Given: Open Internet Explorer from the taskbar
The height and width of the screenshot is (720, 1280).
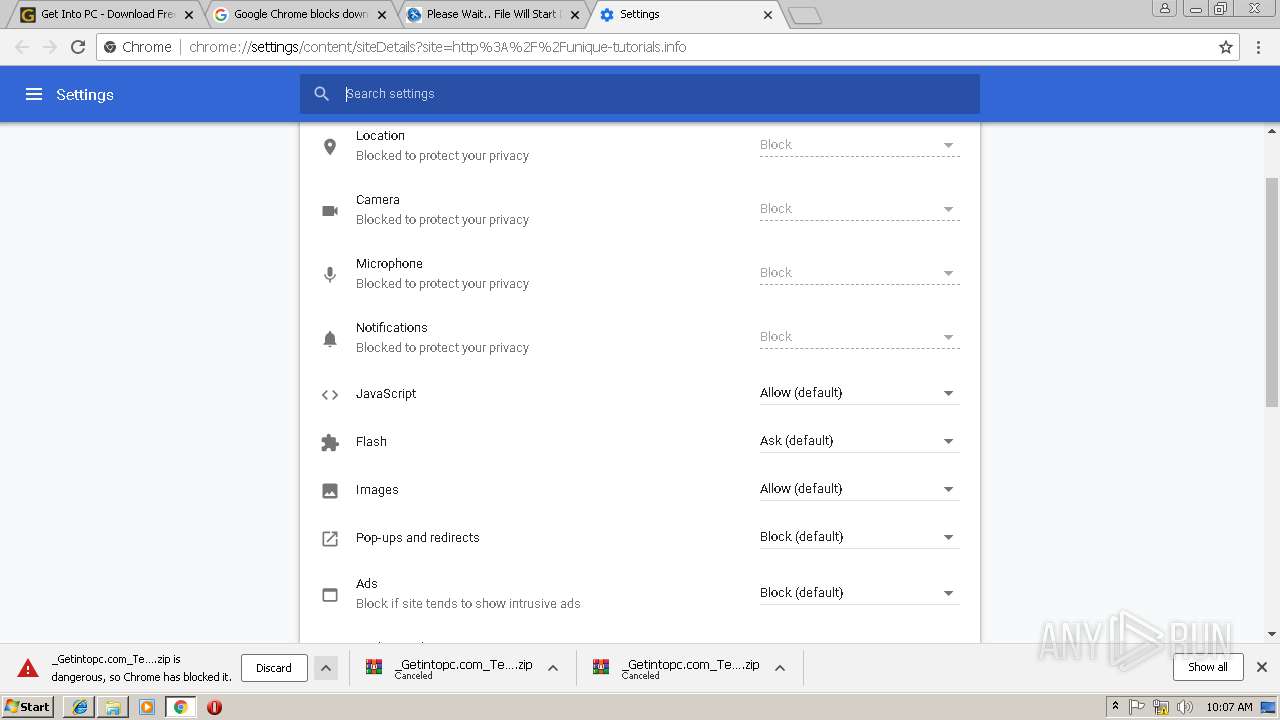Looking at the screenshot, I should pyautogui.click(x=80, y=707).
